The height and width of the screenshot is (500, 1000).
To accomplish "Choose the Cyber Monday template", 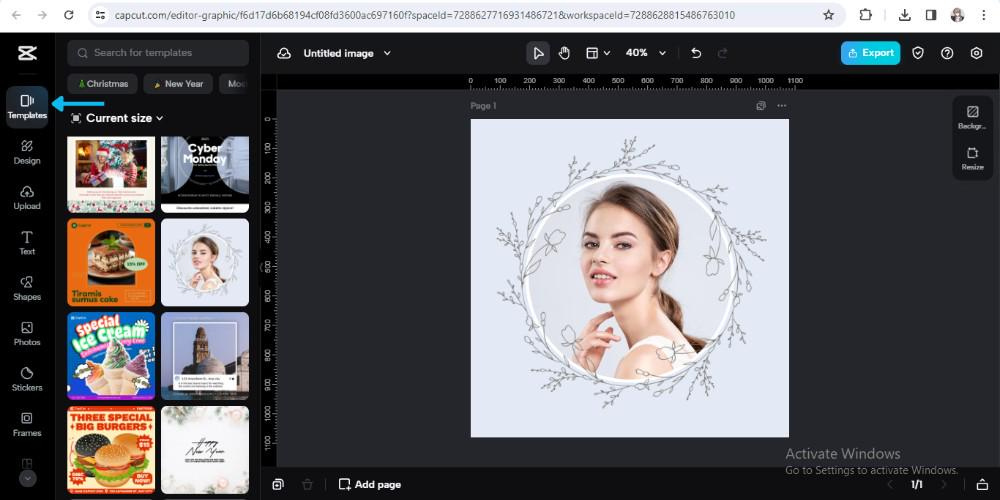I will point(205,174).
